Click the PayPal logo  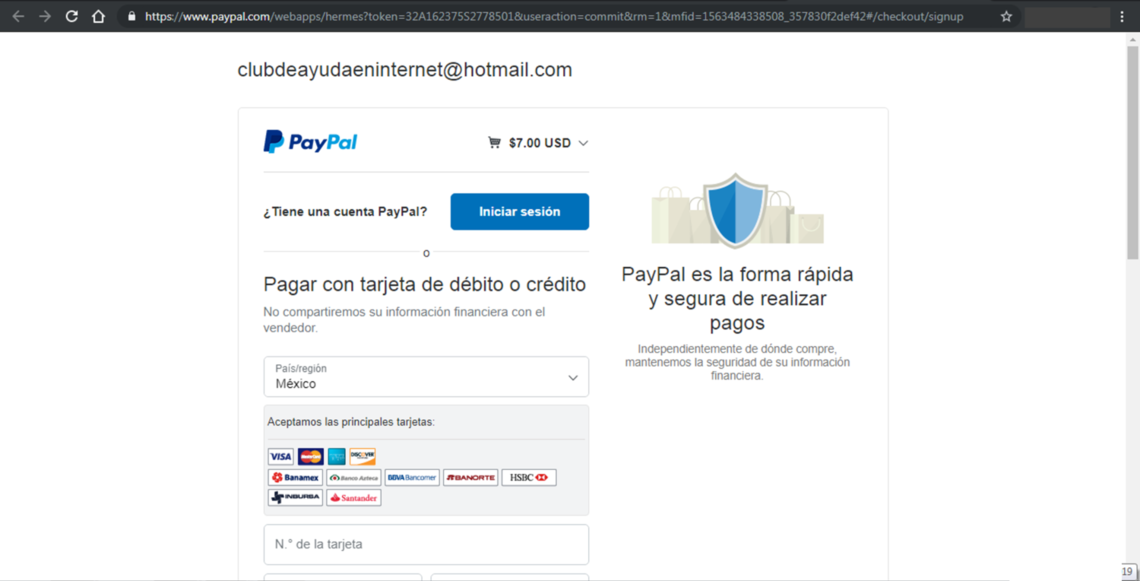pyautogui.click(x=310, y=142)
